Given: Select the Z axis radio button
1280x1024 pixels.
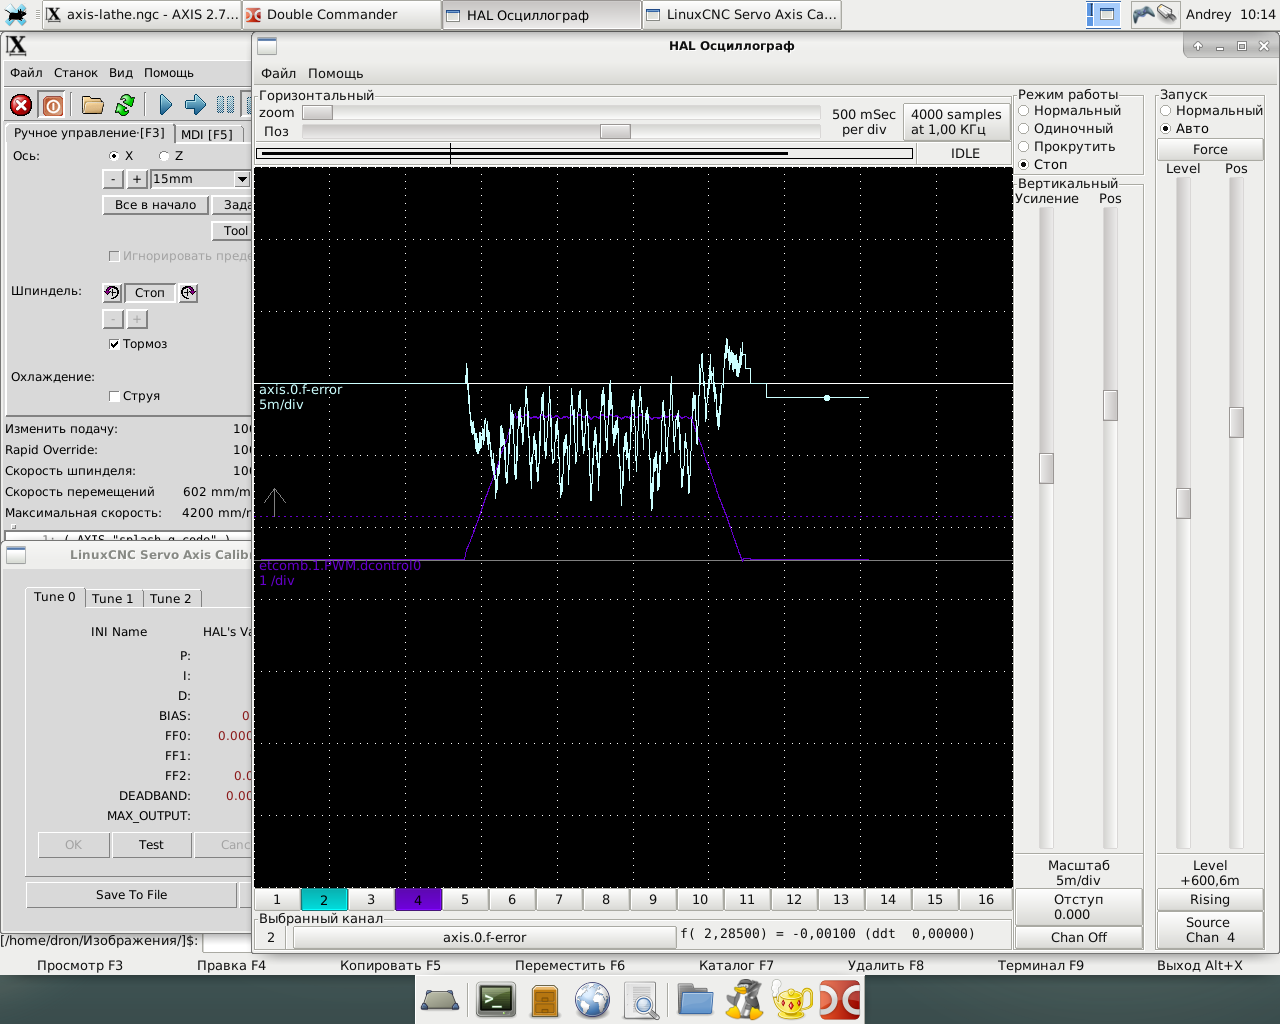Looking at the screenshot, I should click(164, 156).
